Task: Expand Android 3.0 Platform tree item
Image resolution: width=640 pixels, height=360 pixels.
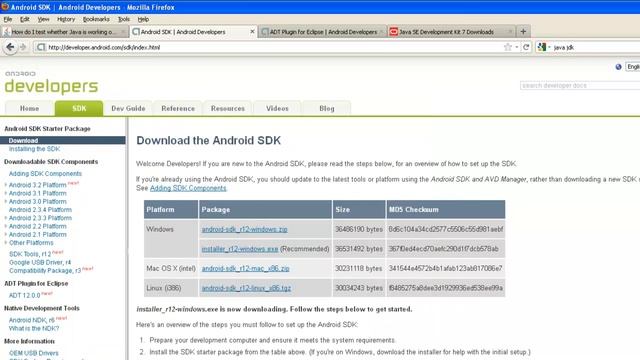Action: pyautogui.click(x=6, y=201)
